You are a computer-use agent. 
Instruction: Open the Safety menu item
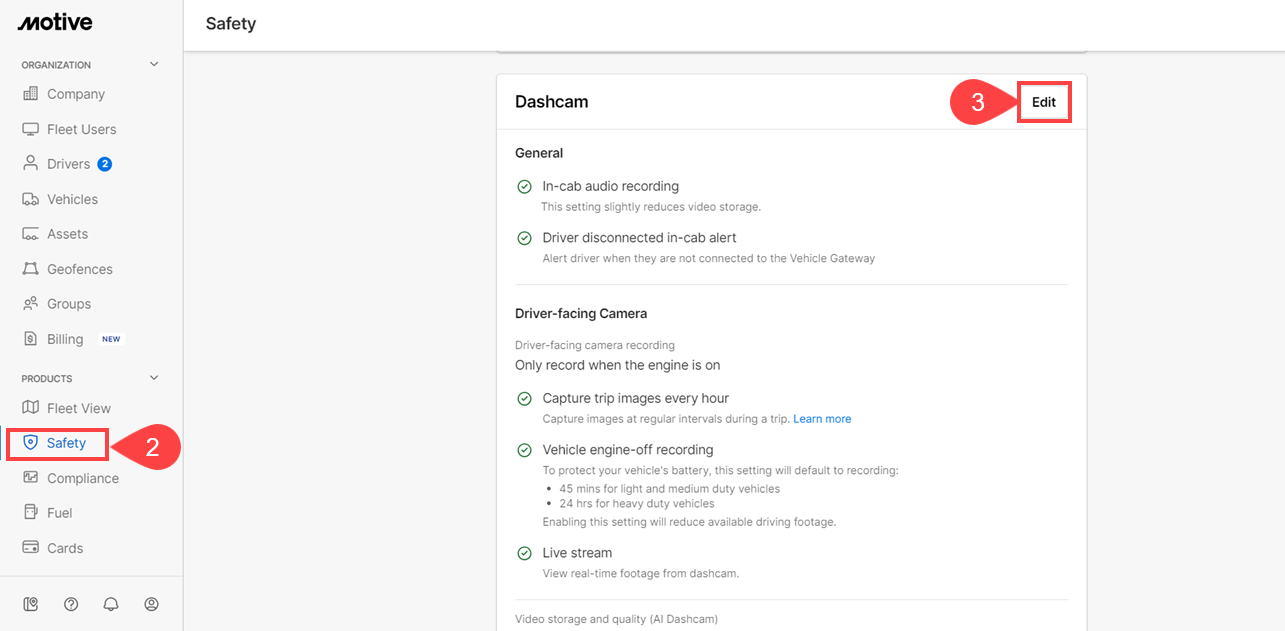pos(66,443)
